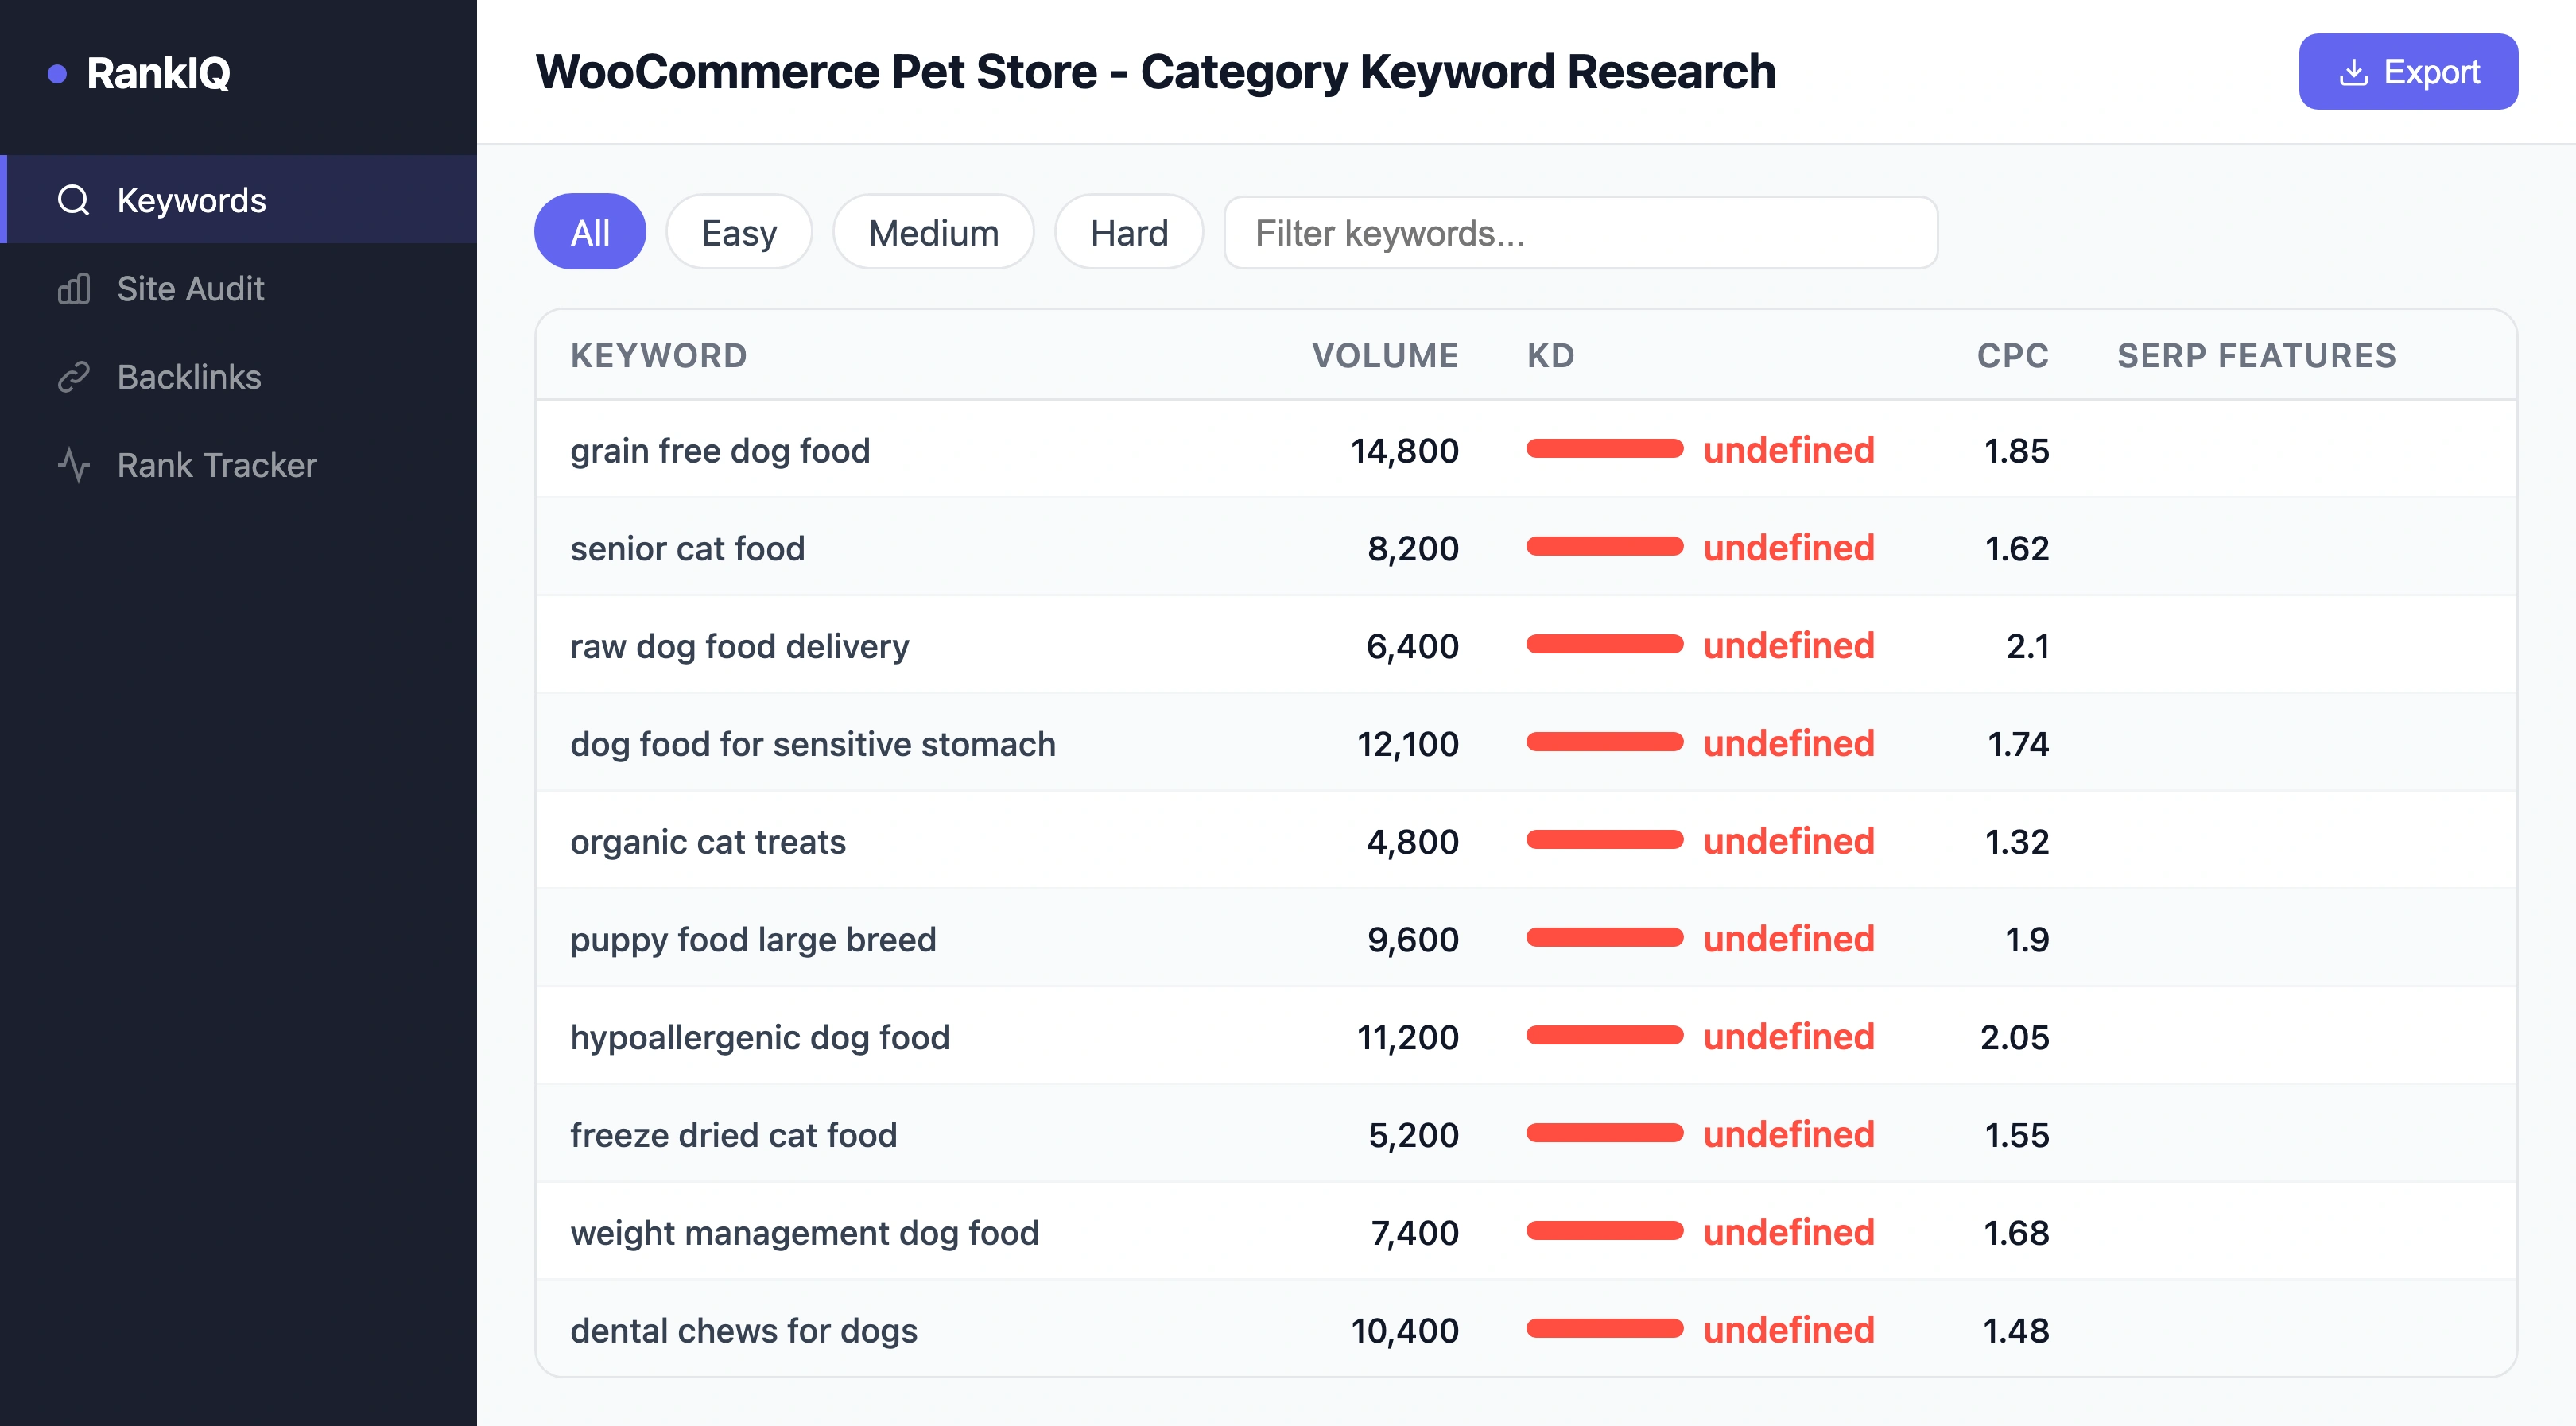Enable the Hard difficulty filter

1128,232
